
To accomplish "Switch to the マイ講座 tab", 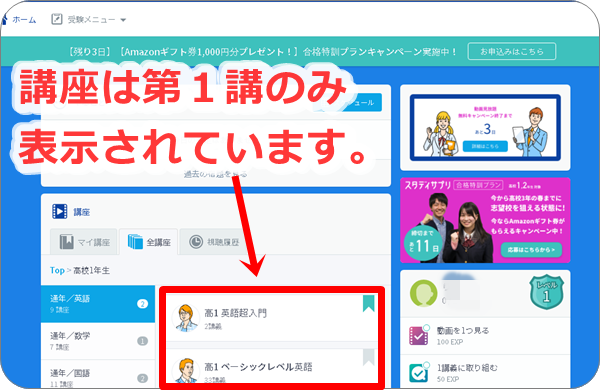I will [x=84, y=242].
